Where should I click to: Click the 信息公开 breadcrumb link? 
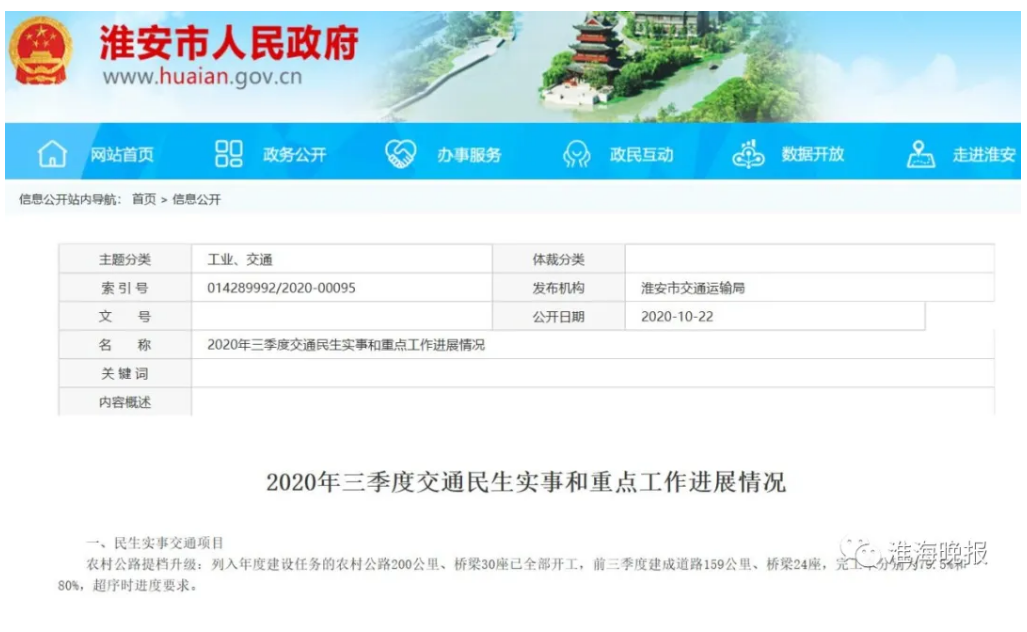point(197,199)
